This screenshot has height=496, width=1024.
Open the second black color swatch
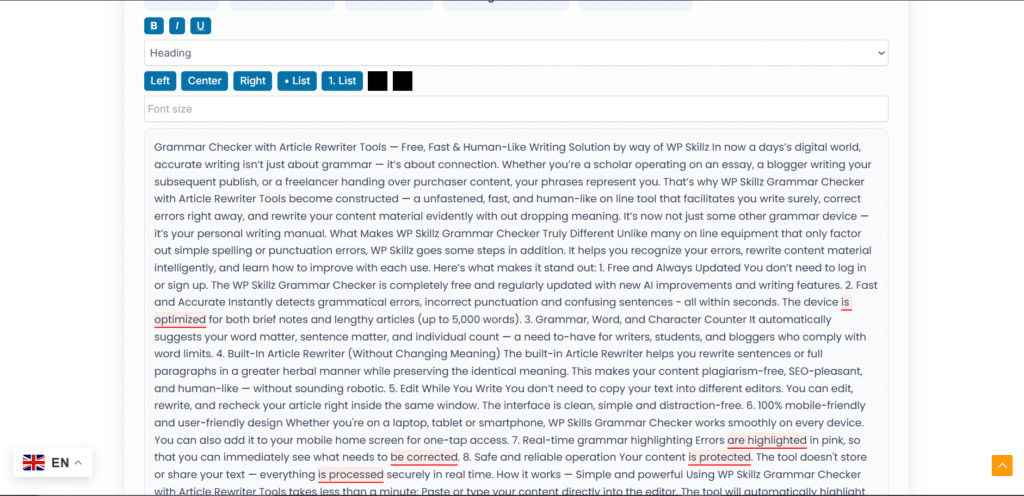[x=402, y=81]
